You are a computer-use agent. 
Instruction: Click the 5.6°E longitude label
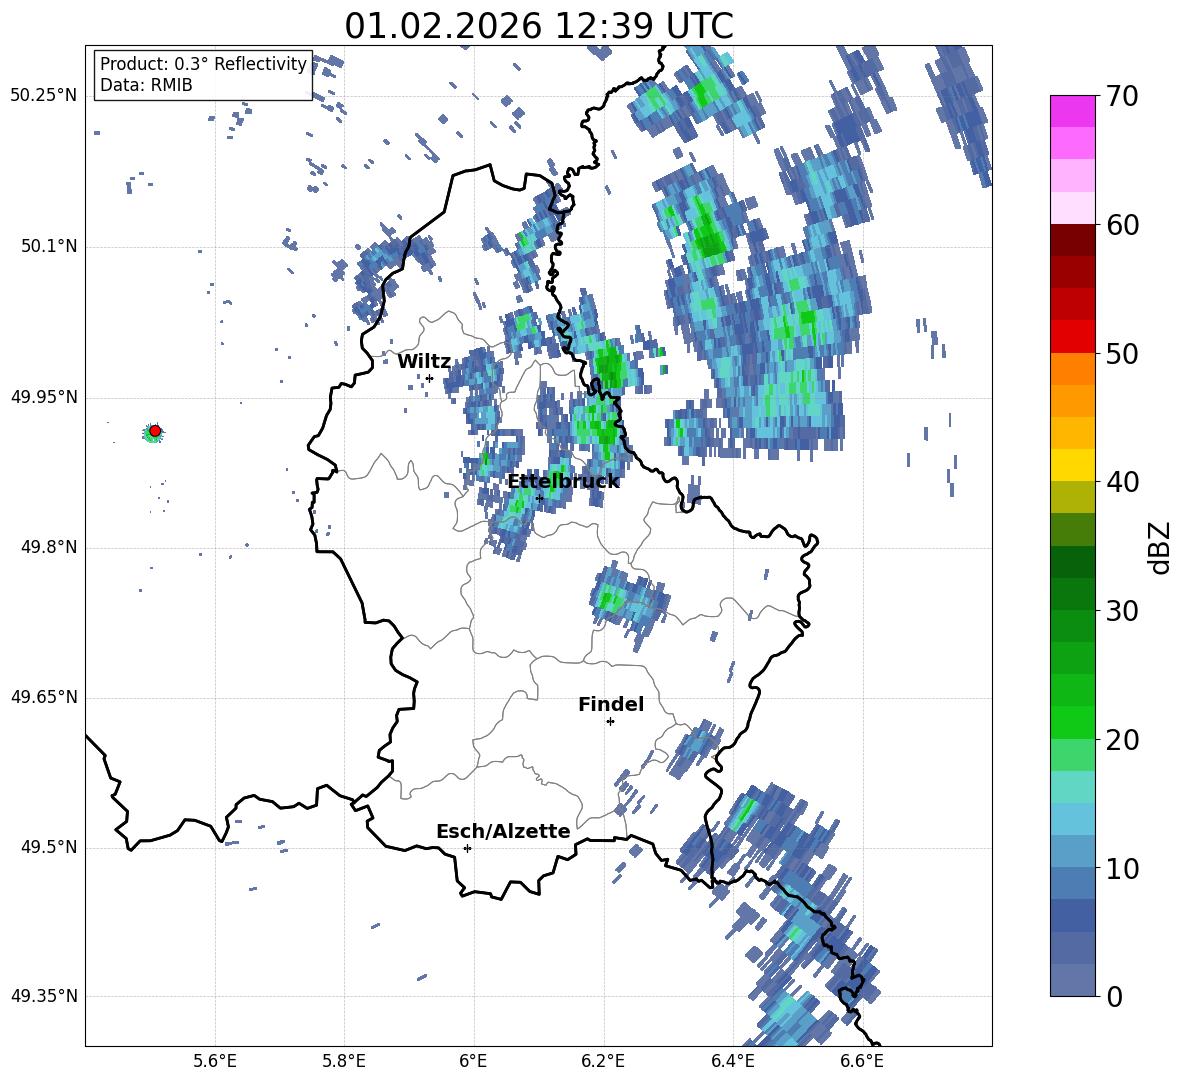point(215,1061)
